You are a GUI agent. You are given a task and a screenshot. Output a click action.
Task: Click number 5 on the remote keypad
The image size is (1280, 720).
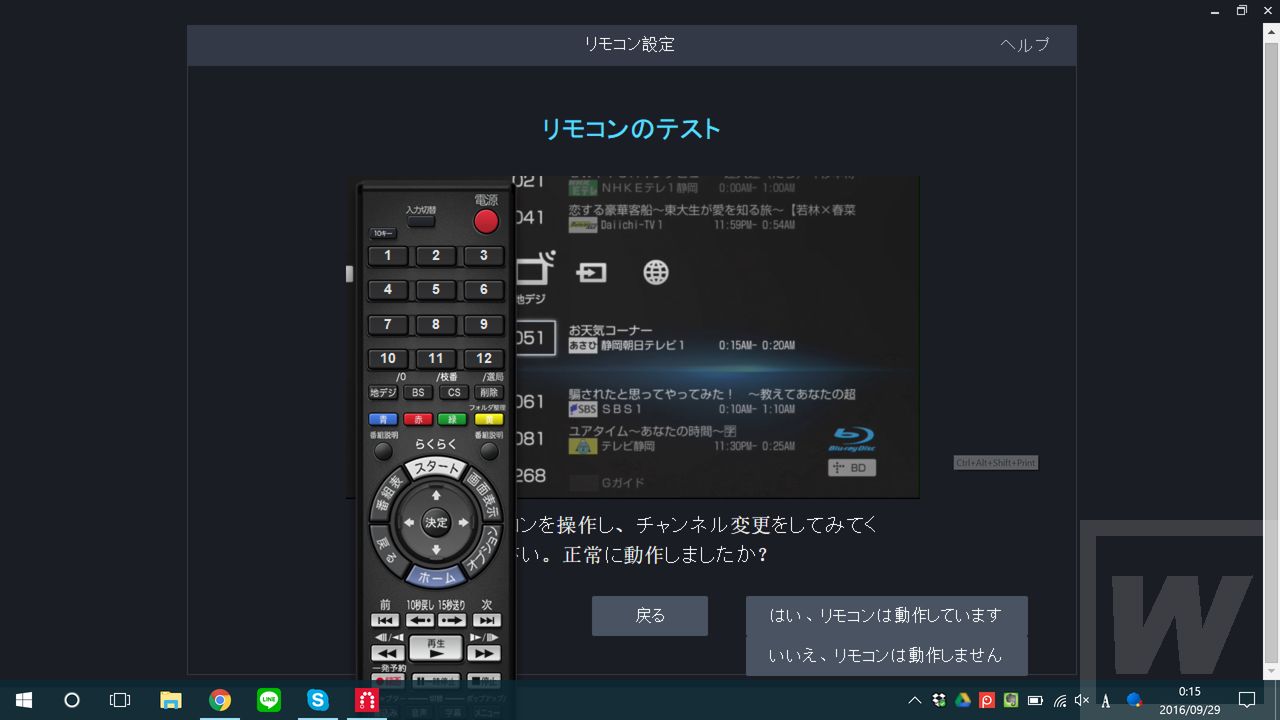pyautogui.click(x=436, y=290)
